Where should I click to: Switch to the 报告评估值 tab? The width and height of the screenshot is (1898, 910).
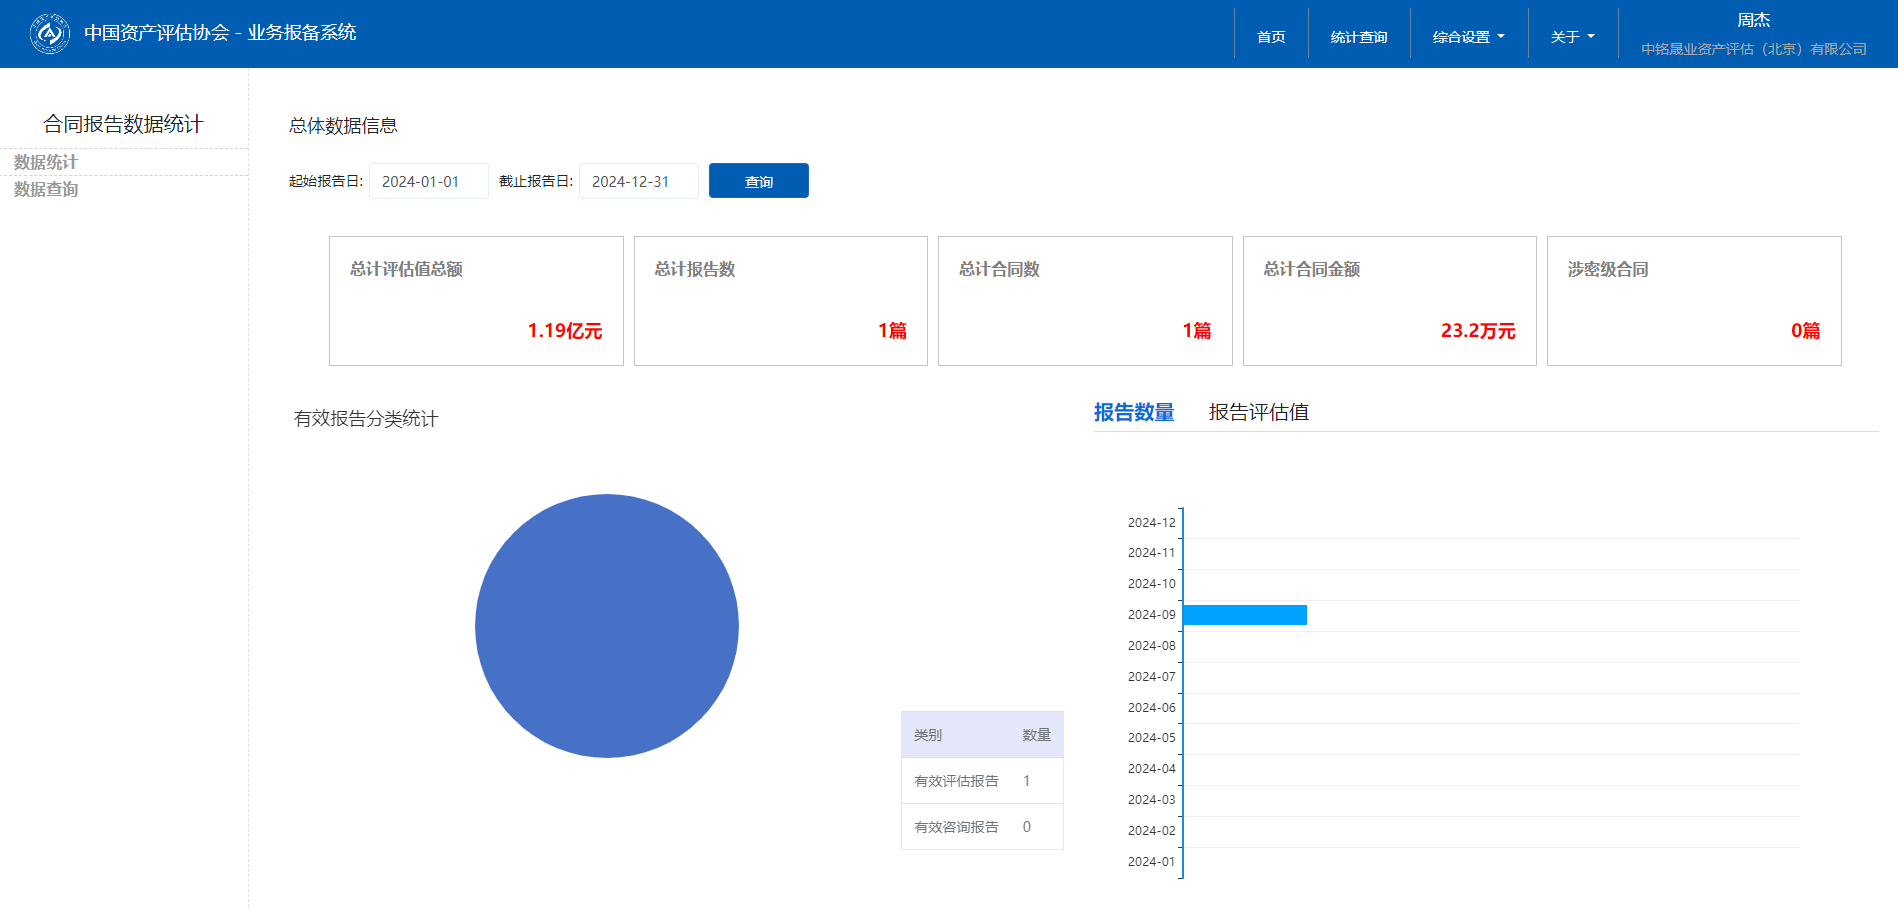point(1258,412)
